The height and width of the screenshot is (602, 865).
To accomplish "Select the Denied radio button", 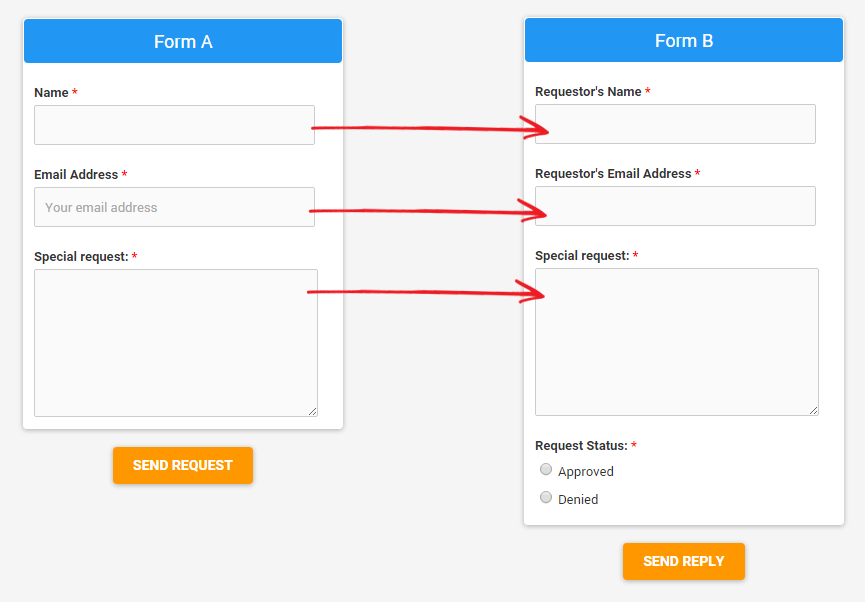I will click(546, 497).
